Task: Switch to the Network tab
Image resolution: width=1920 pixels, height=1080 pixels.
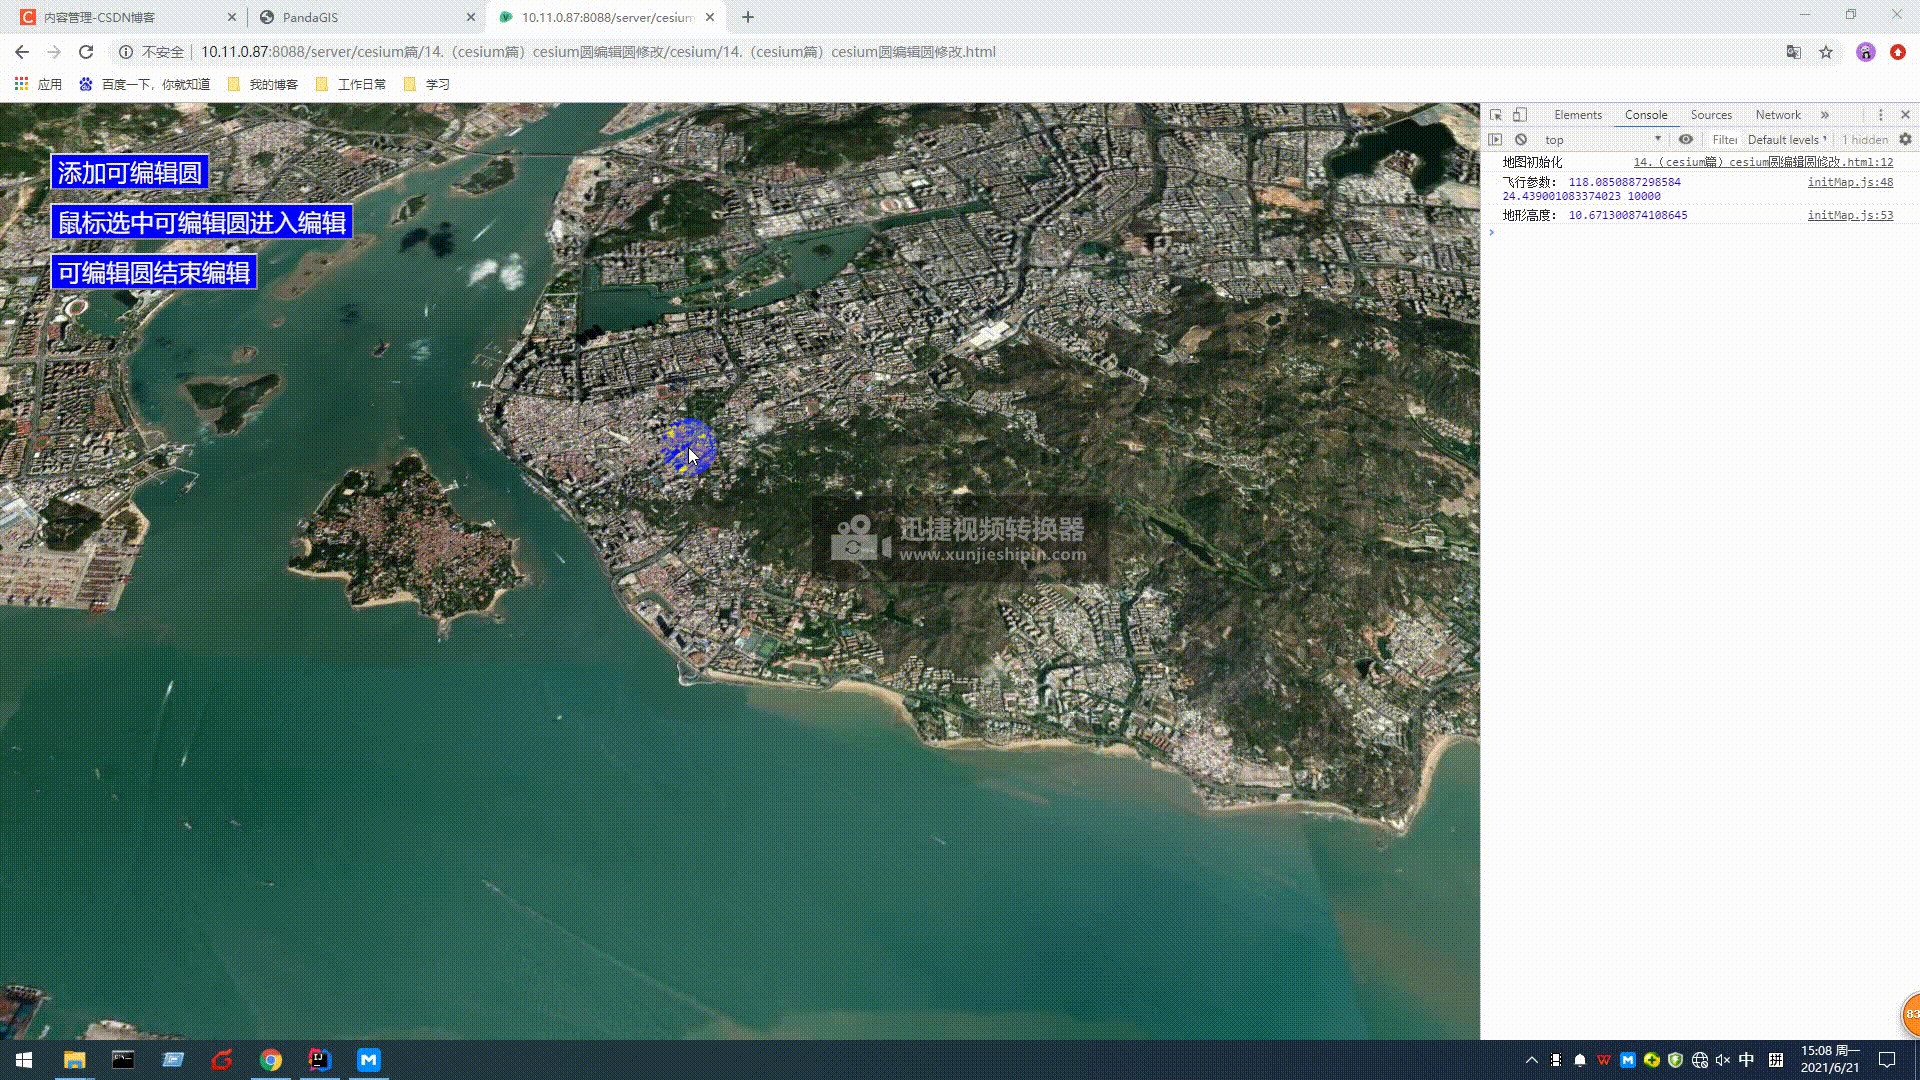Action: pos(1778,115)
